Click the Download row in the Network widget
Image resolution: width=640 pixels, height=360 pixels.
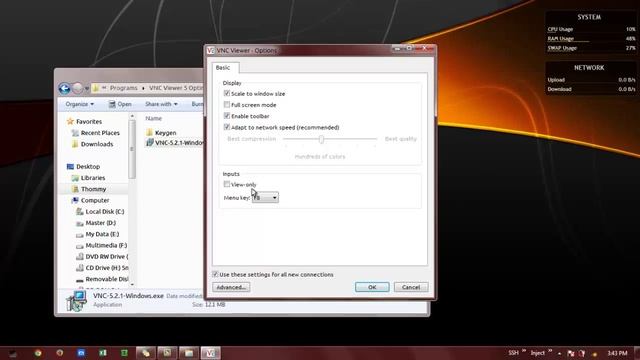(591, 89)
